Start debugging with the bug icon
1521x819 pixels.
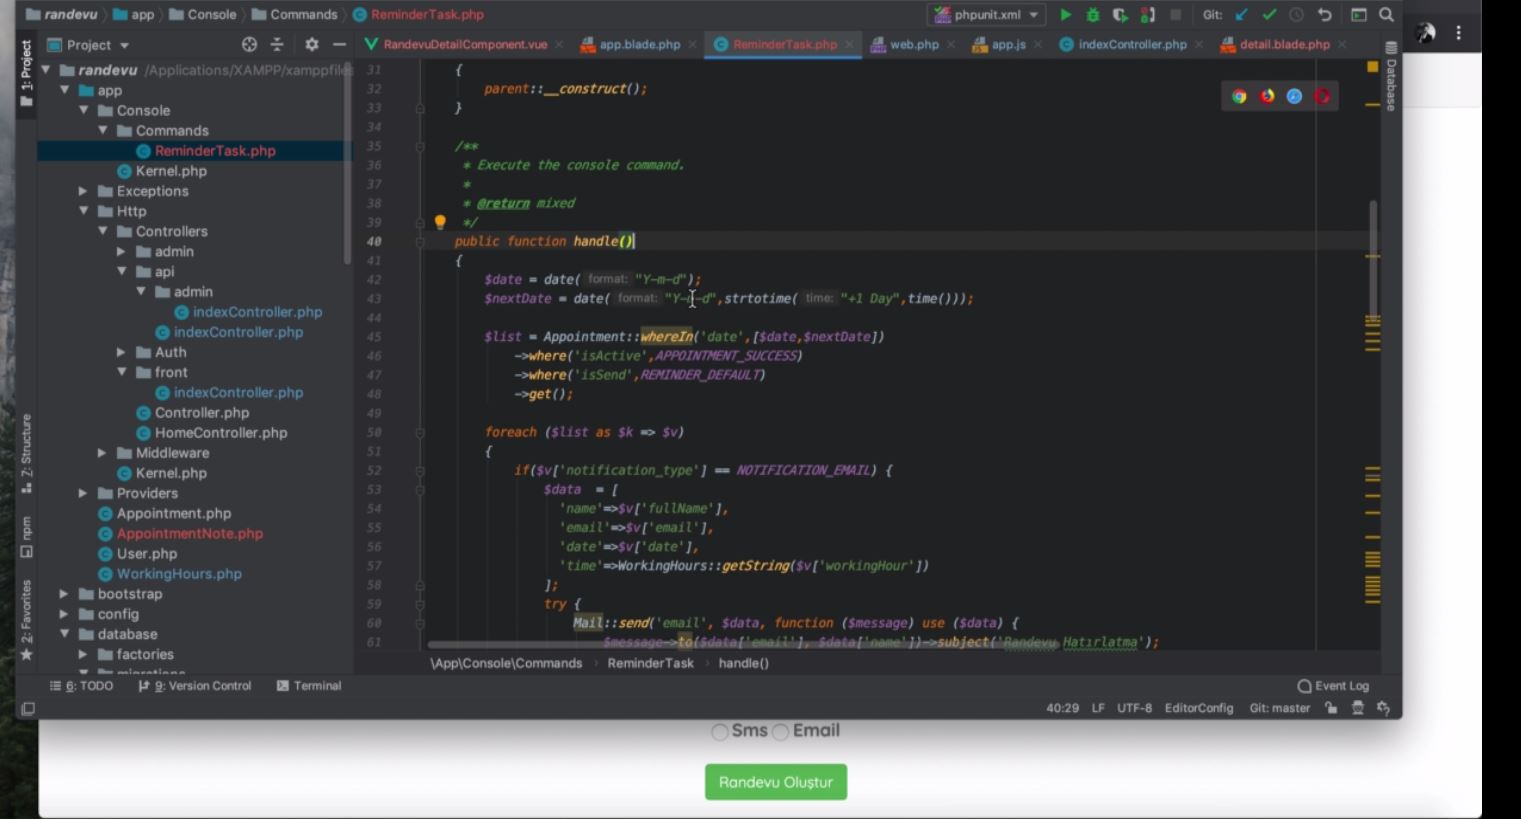pos(1092,15)
